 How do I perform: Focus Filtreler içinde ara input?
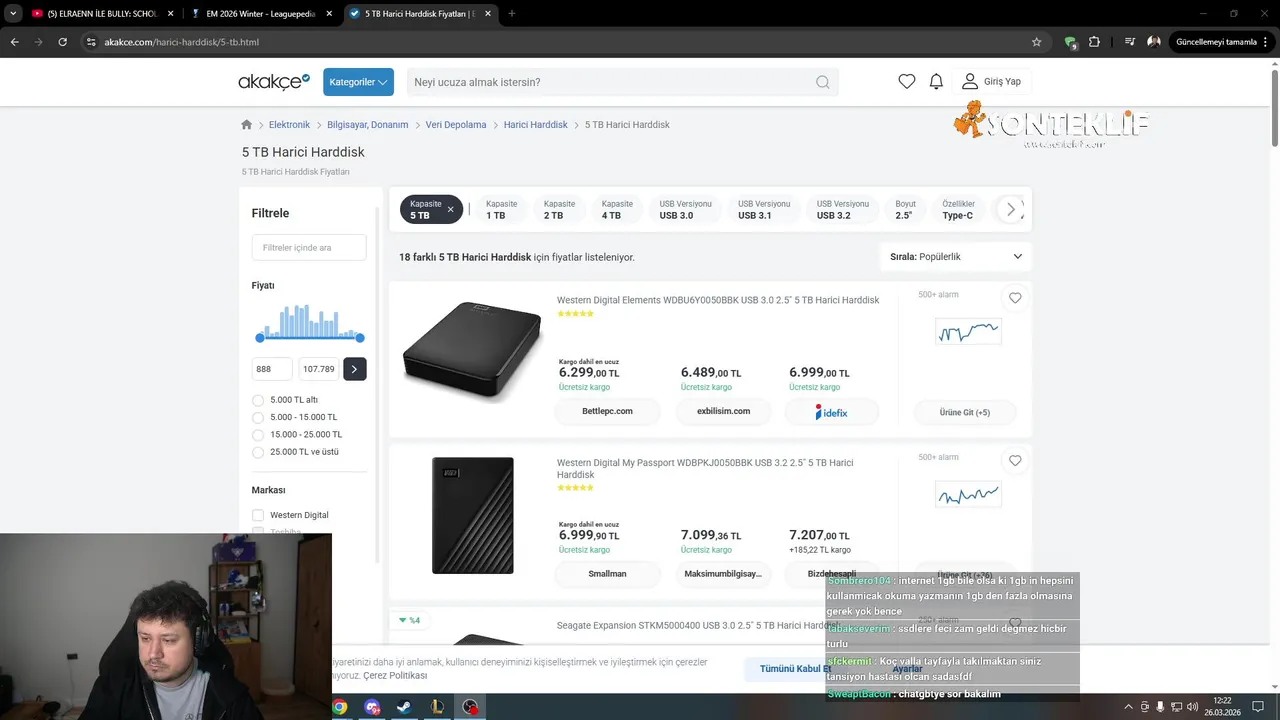tap(309, 248)
